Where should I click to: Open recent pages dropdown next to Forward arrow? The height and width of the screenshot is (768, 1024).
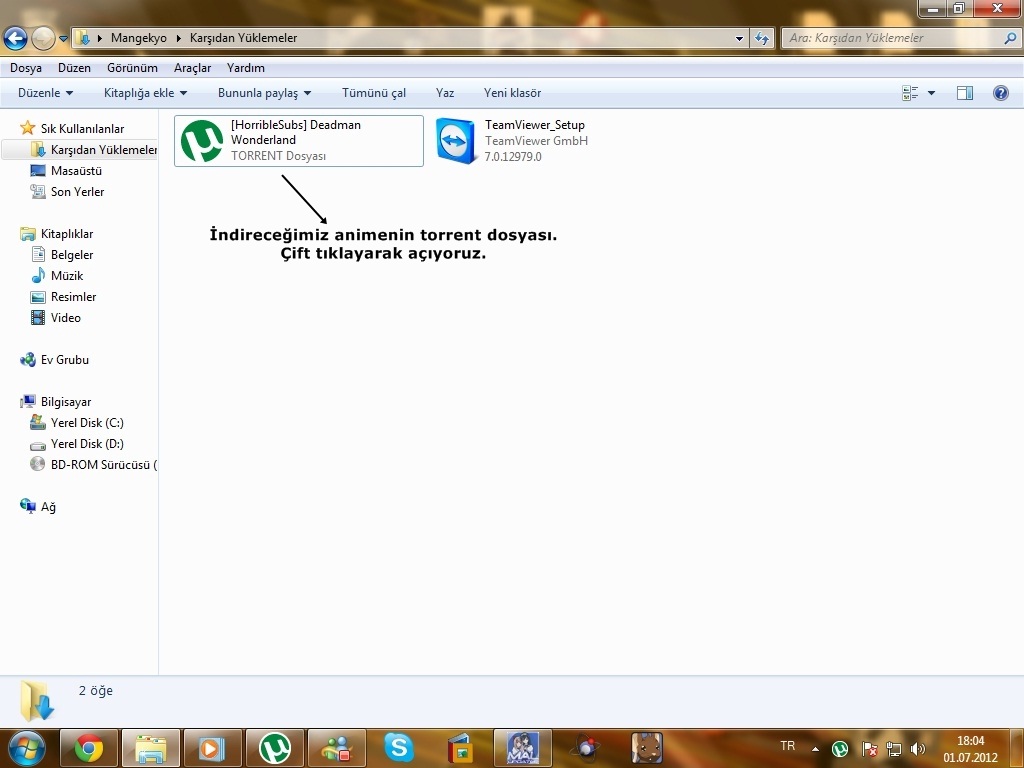pyautogui.click(x=63, y=39)
